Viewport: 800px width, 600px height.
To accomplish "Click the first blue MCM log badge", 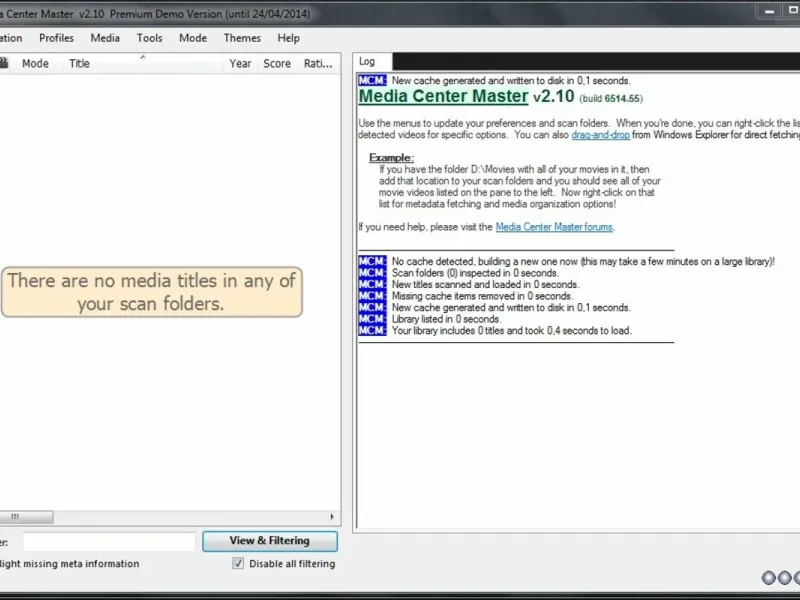I will 372,81.
